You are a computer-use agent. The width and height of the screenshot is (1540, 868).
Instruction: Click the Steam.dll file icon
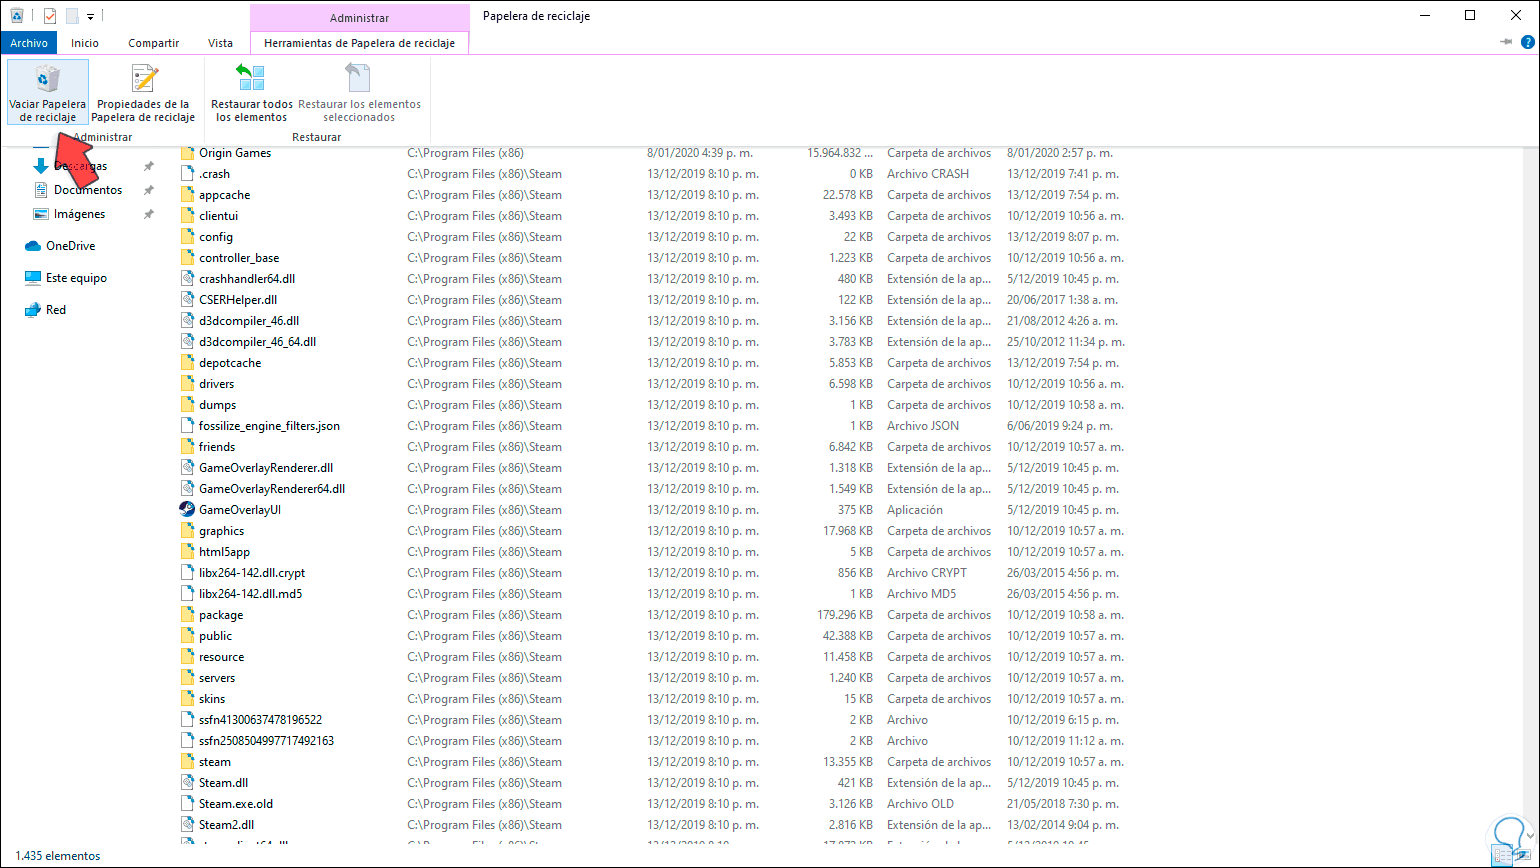tap(187, 783)
